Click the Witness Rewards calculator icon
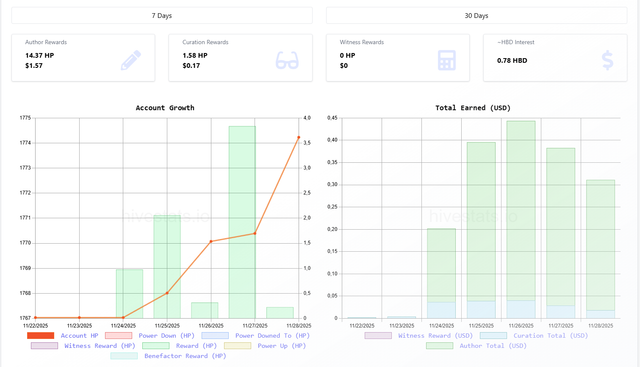The height and width of the screenshot is (367, 640). click(447, 60)
